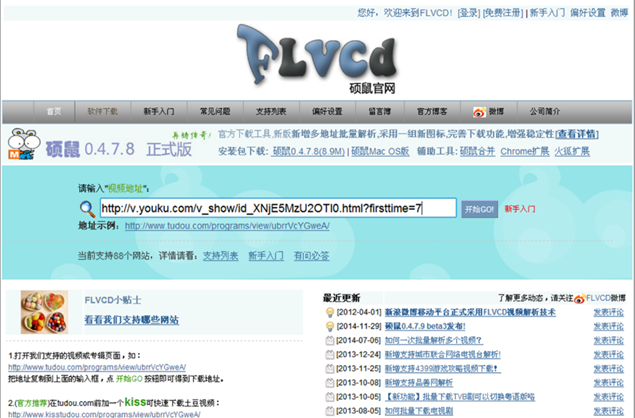Image resolution: width=635 pixels, height=418 pixels.
Task: Open 新增支持城市联合网络电视台解析 link
Action: [443, 355]
